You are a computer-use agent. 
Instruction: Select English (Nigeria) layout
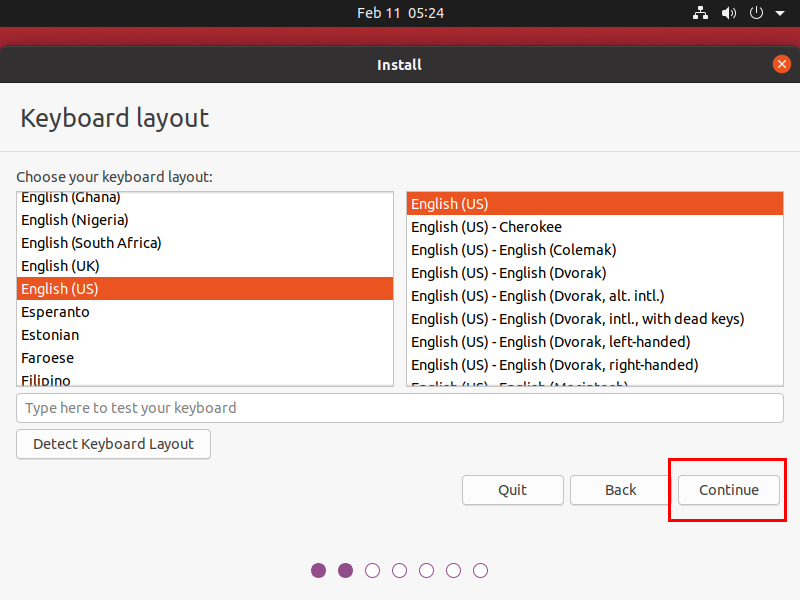pyautogui.click(x=205, y=220)
